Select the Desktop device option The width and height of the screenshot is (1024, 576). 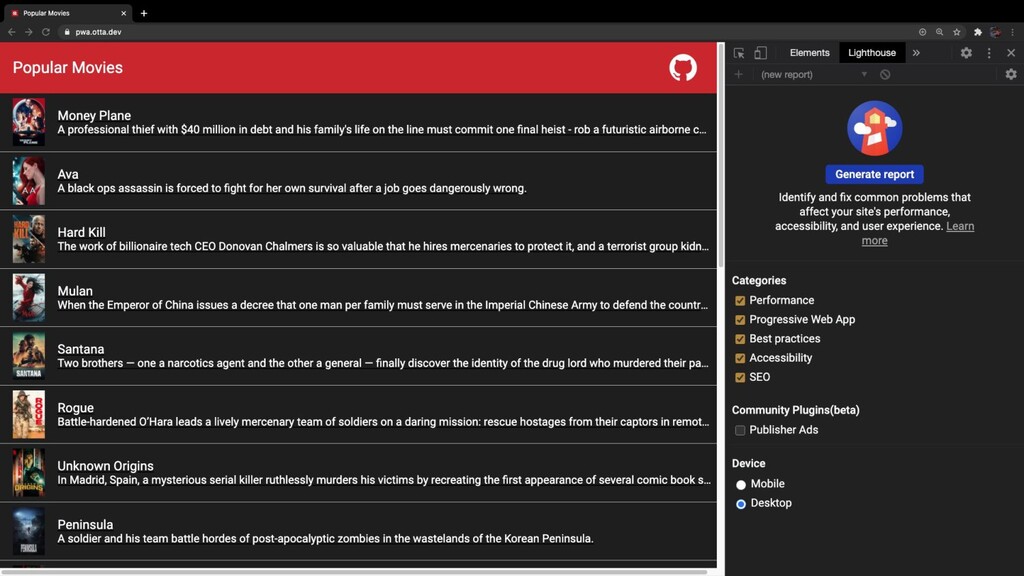tap(741, 504)
